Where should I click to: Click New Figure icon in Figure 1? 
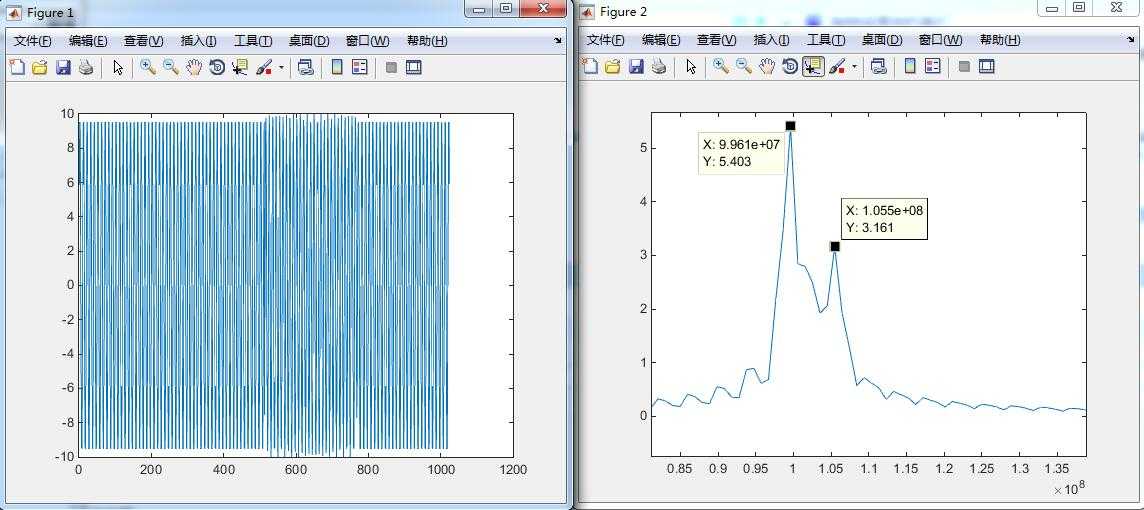pos(17,68)
